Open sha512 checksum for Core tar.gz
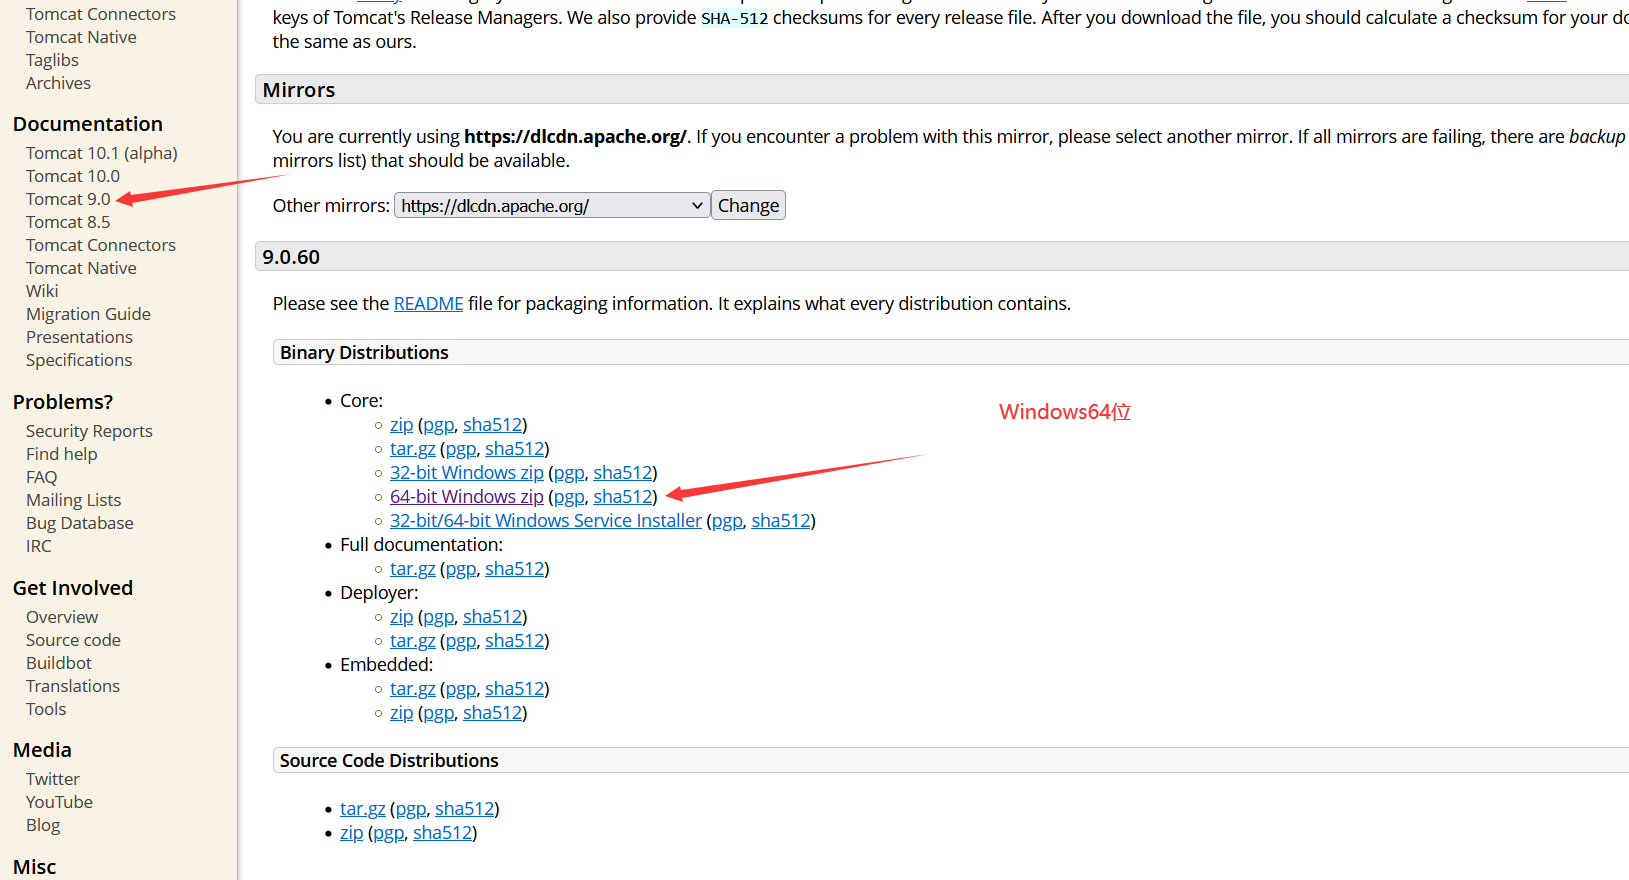This screenshot has height=880, width=1629. (x=515, y=449)
